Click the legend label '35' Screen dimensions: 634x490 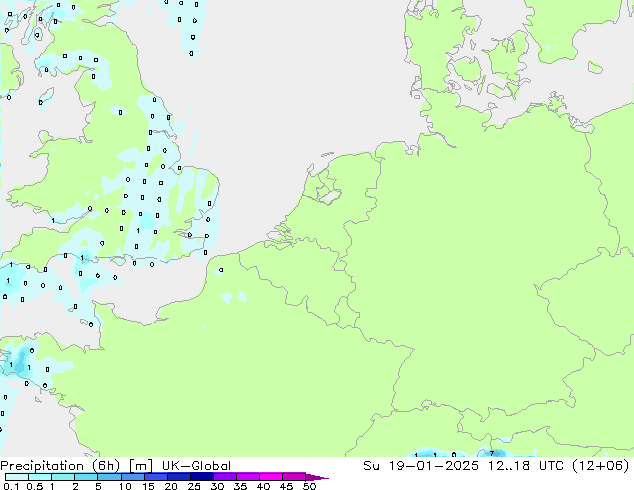click(x=240, y=486)
